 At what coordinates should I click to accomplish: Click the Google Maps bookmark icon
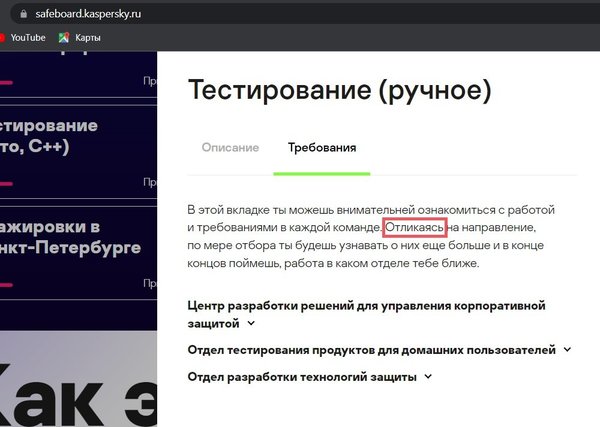(x=64, y=37)
